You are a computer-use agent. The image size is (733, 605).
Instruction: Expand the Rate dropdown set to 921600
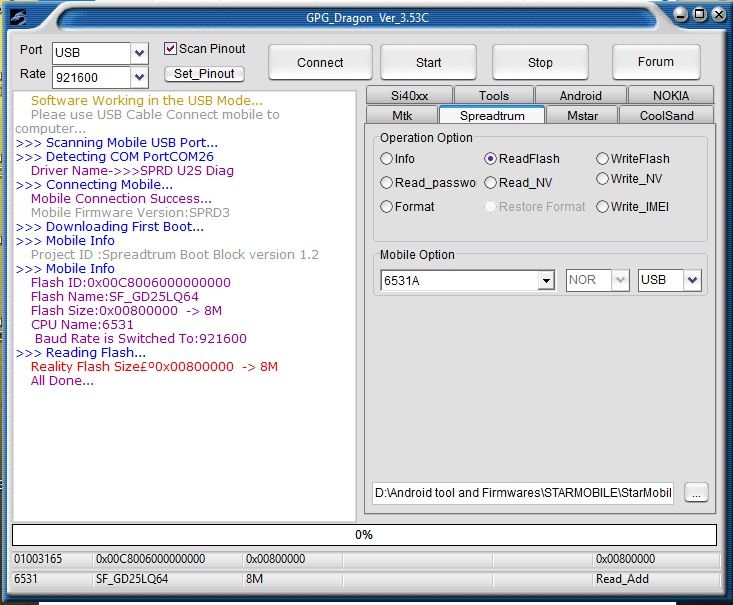click(140, 77)
